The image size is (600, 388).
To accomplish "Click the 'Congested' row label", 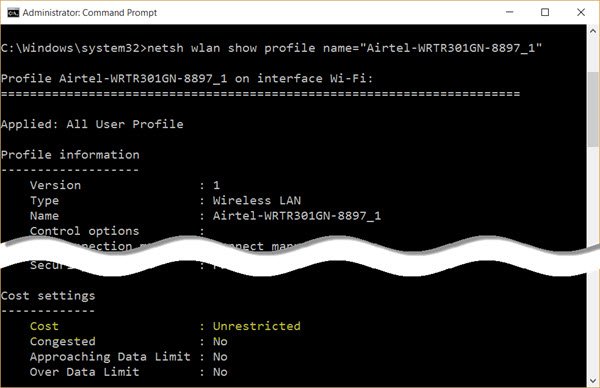I will pos(63,341).
